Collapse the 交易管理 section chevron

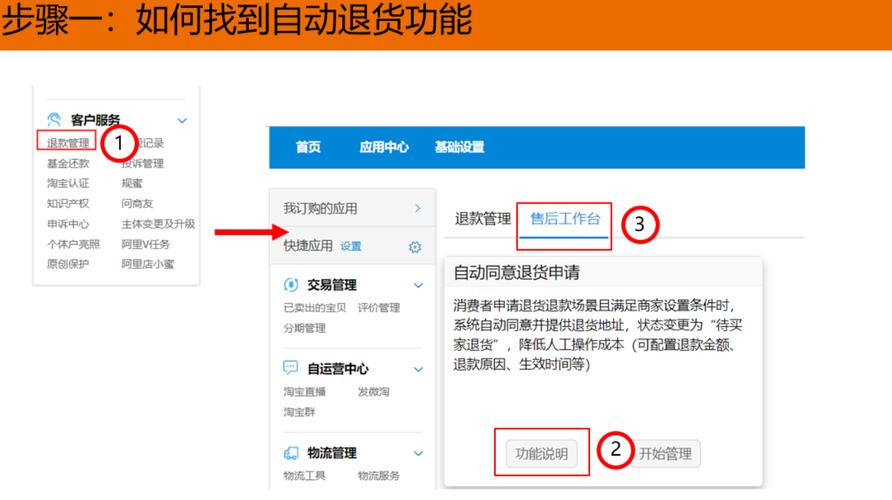pyautogui.click(x=418, y=286)
